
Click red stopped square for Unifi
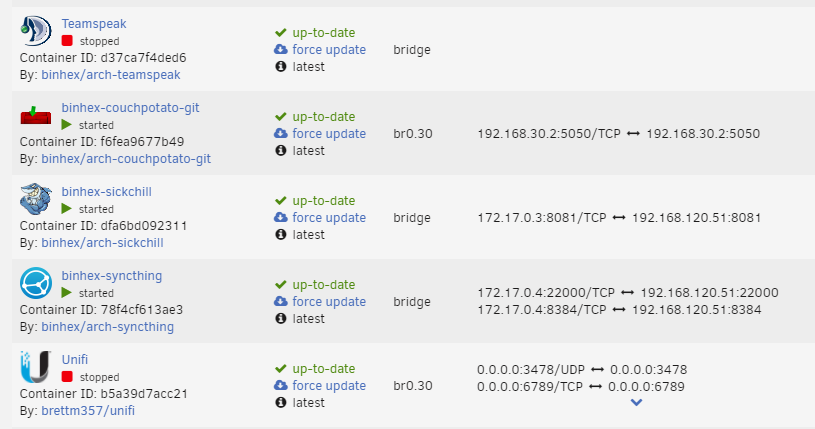[x=67, y=376]
